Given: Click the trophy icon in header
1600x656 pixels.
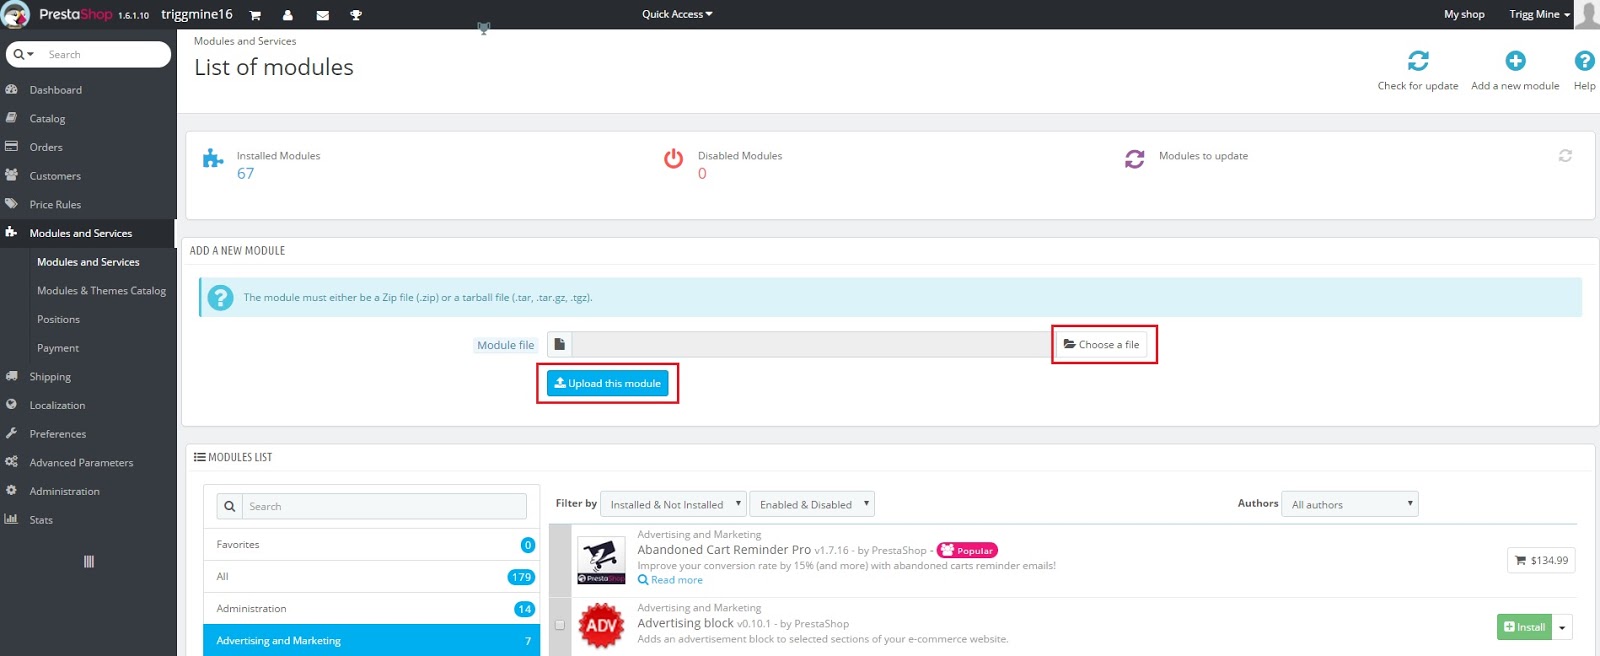Looking at the screenshot, I should [x=356, y=15].
